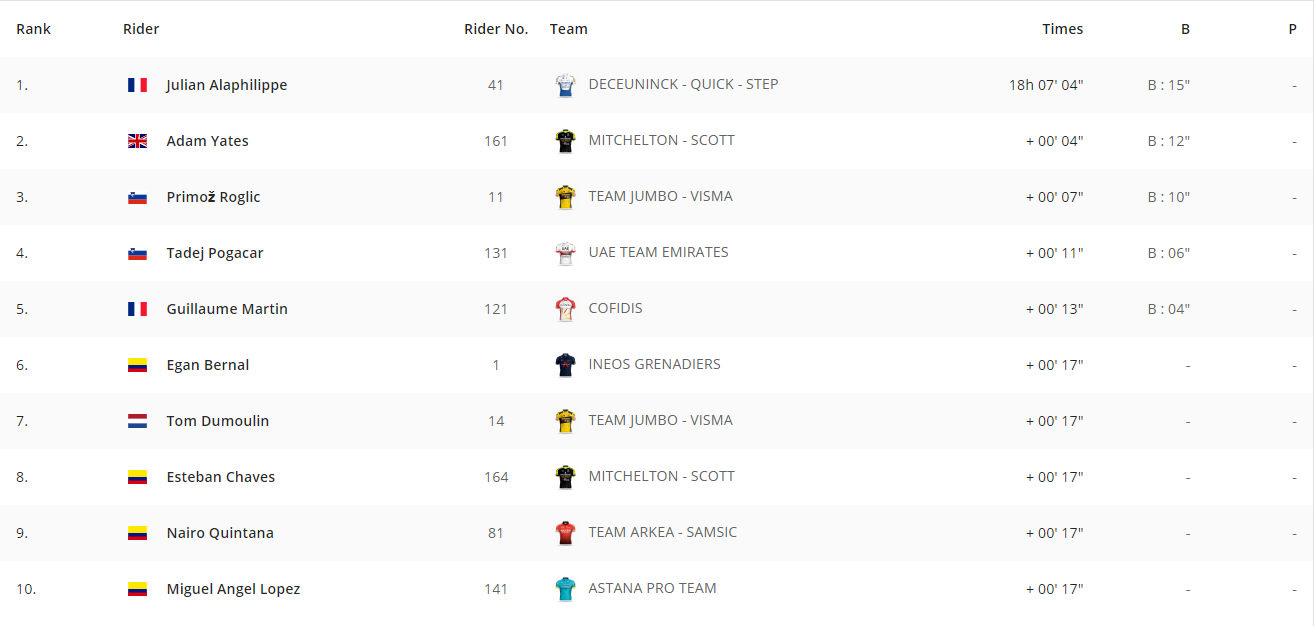1315x626 pixels.
Task: Click the Team Arkea - Samsic jersey icon
Action: point(566,533)
